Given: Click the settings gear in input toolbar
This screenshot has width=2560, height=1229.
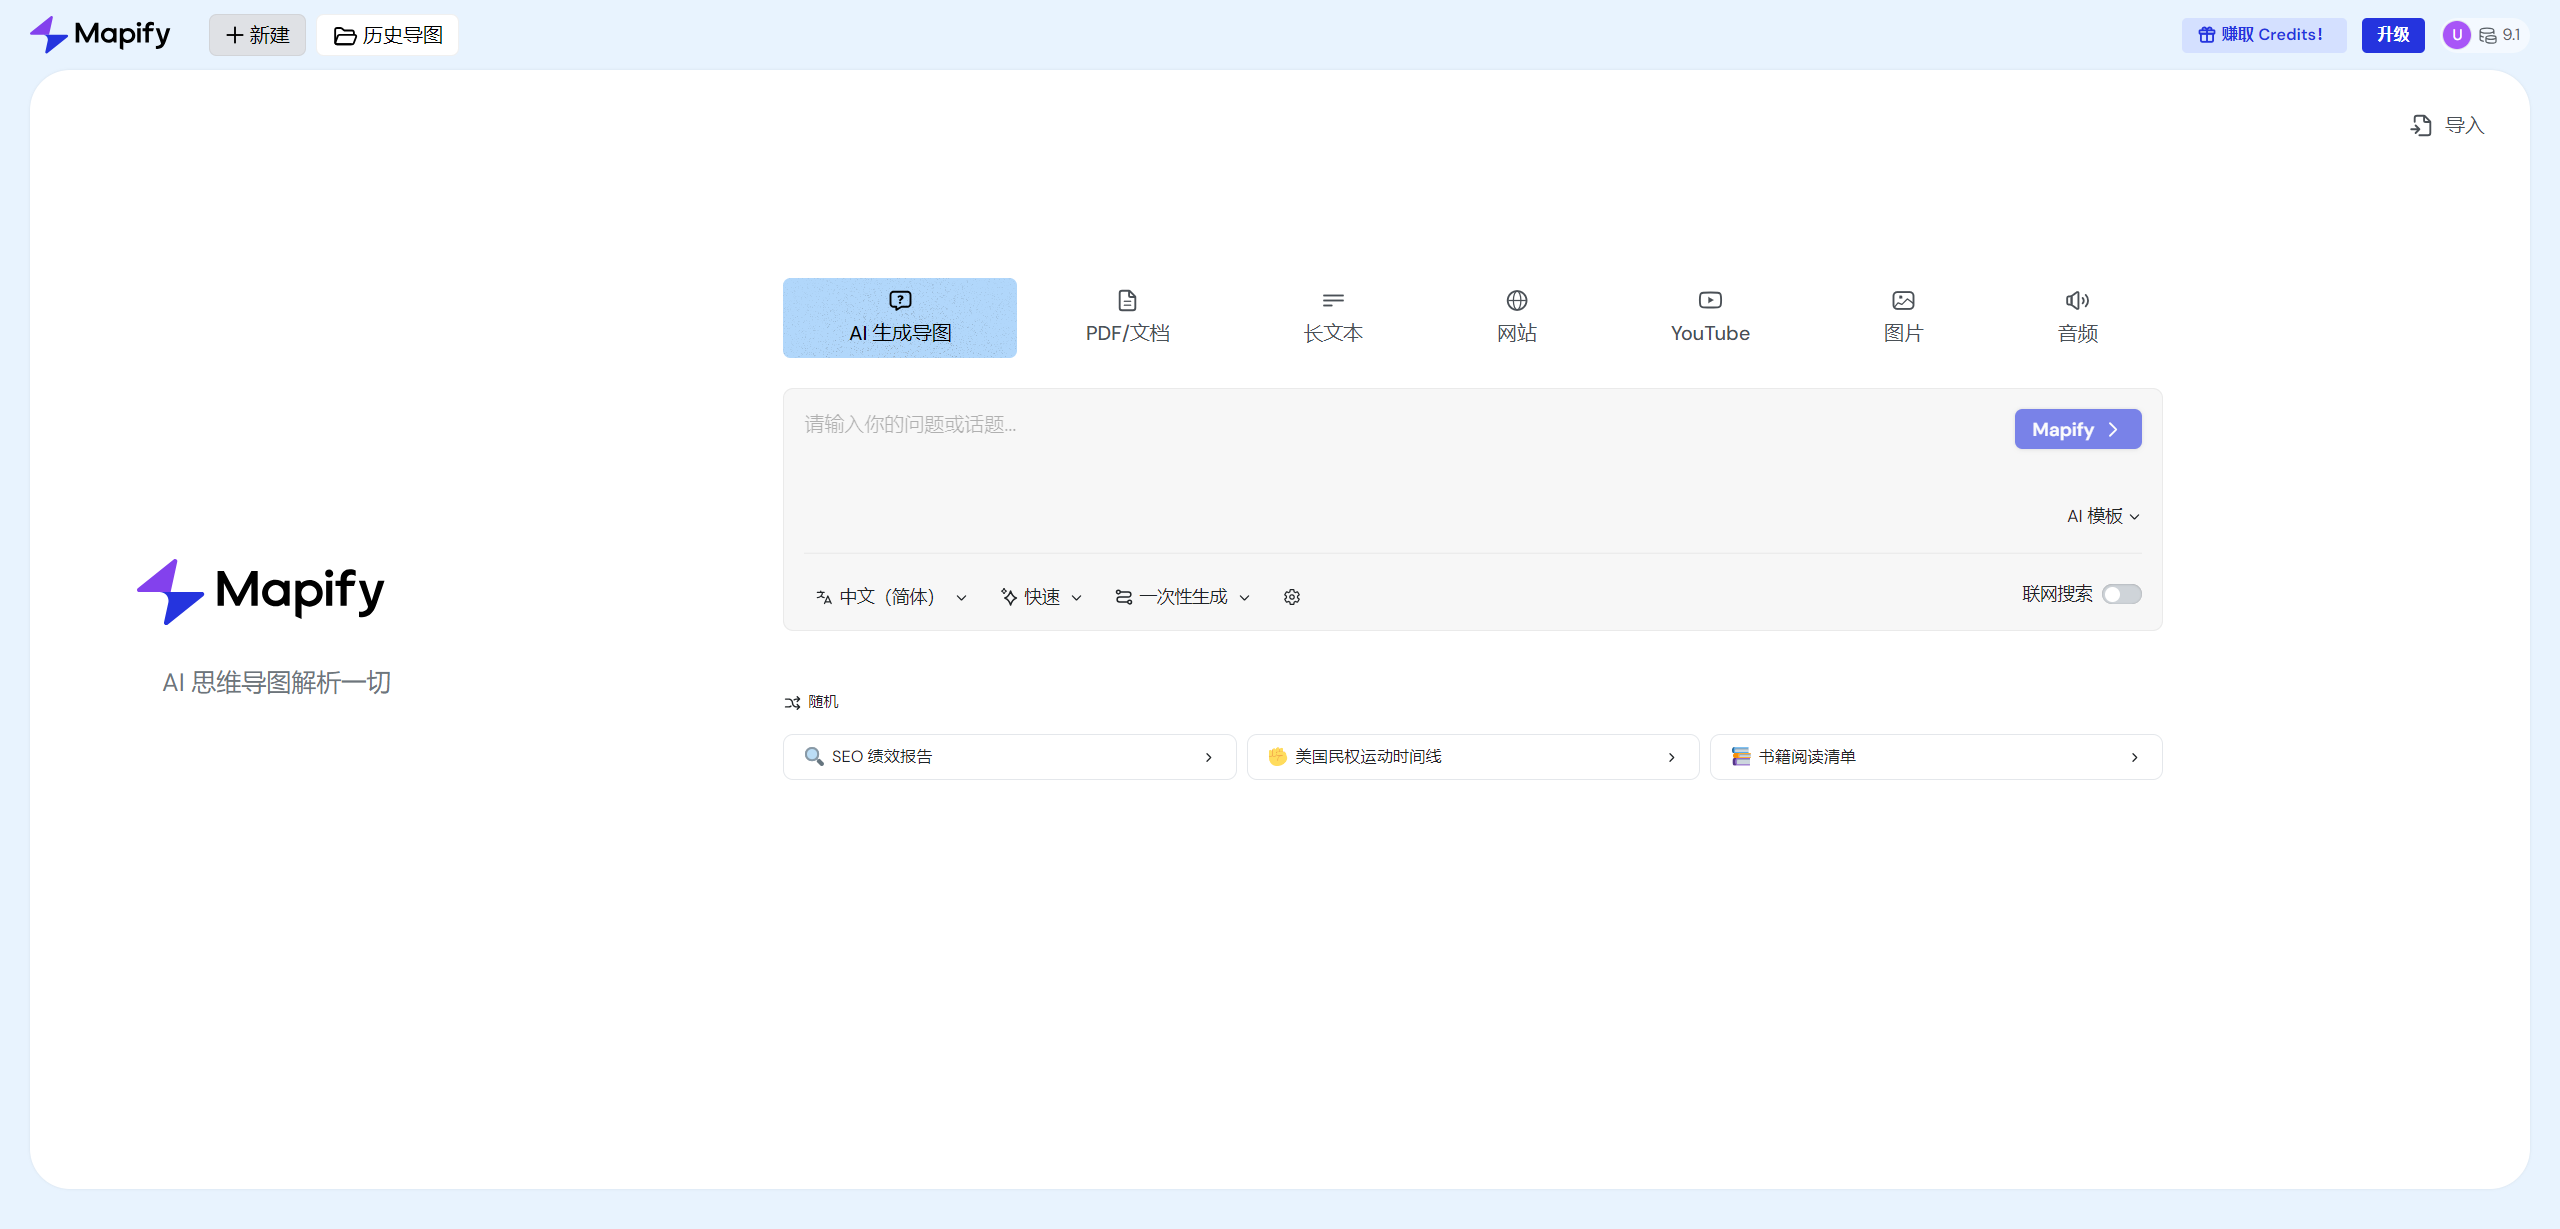Looking at the screenshot, I should click(1291, 597).
